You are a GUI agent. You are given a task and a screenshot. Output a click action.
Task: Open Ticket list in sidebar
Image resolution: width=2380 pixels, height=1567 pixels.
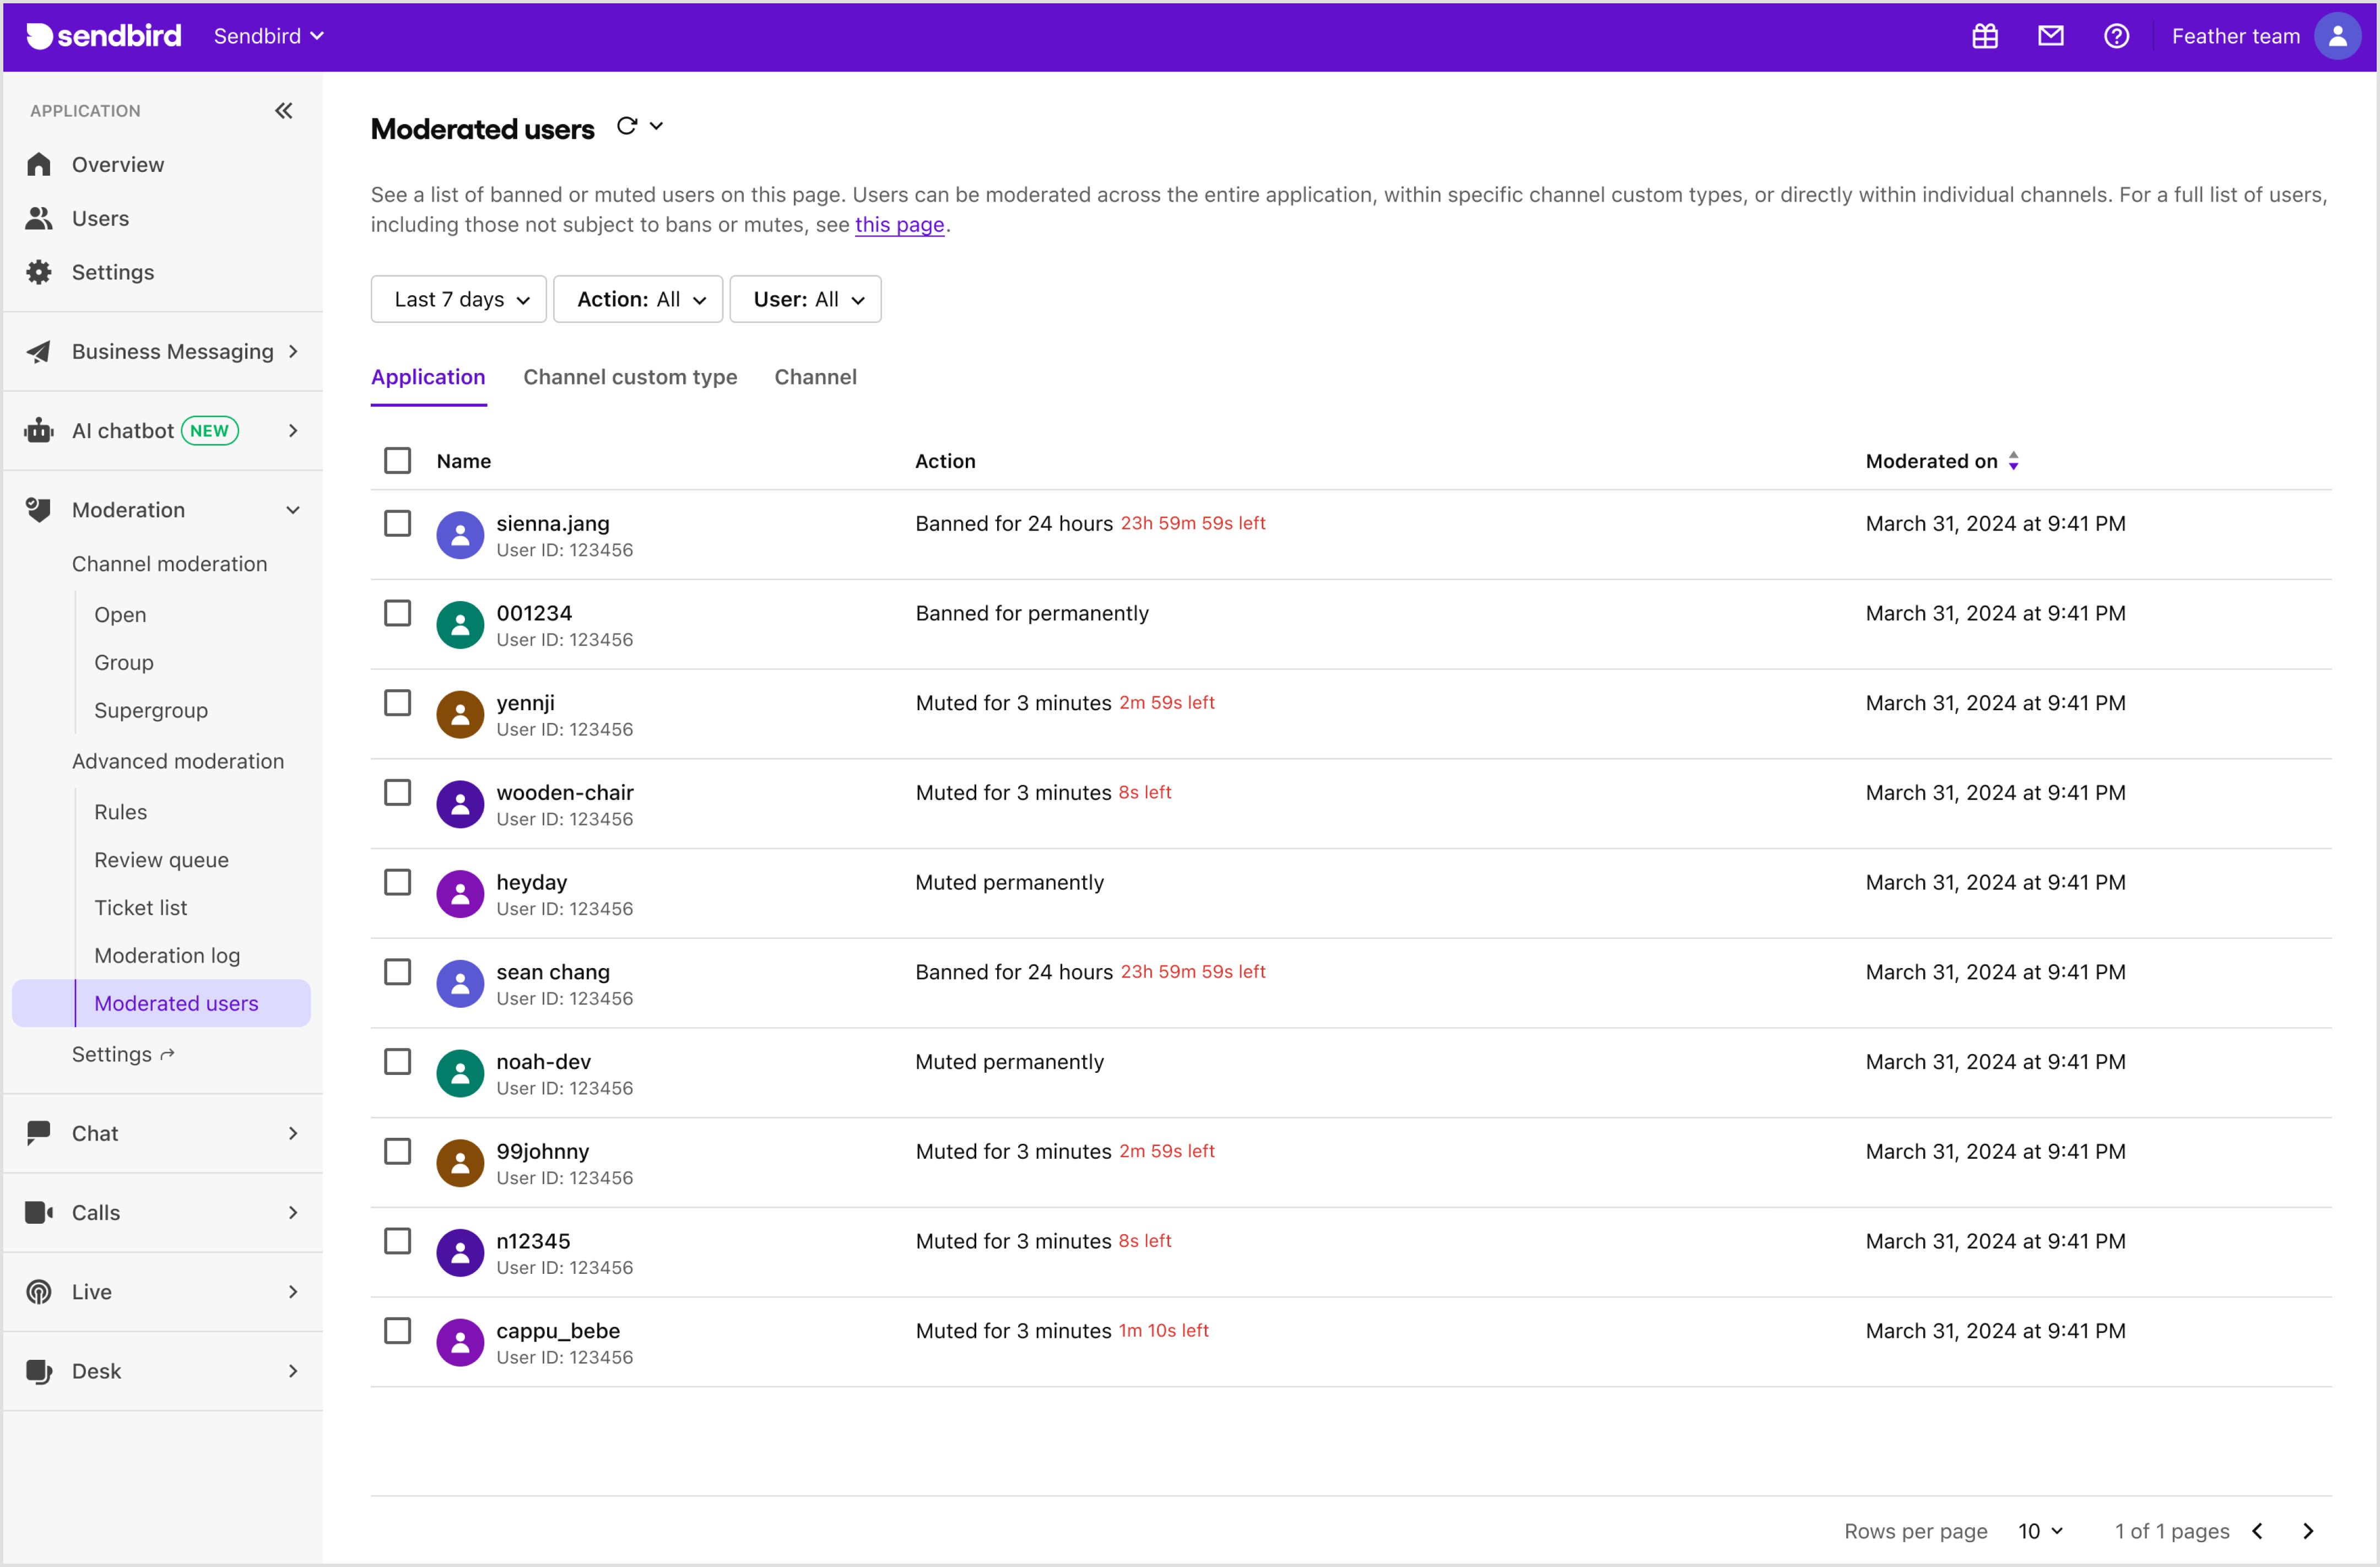pyautogui.click(x=141, y=907)
